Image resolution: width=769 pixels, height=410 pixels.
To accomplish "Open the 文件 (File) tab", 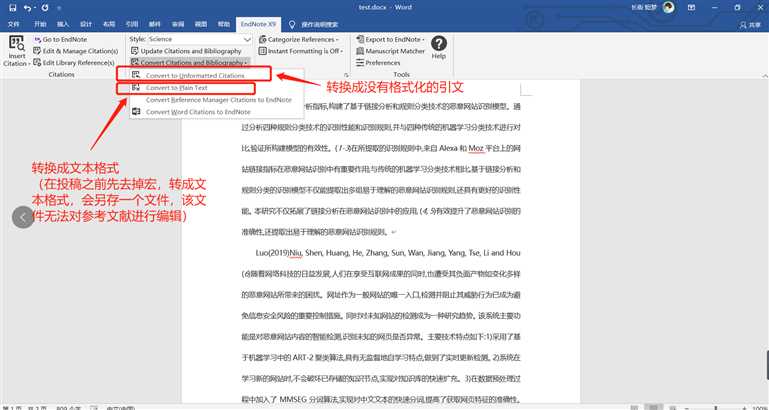I will coord(14,24).
